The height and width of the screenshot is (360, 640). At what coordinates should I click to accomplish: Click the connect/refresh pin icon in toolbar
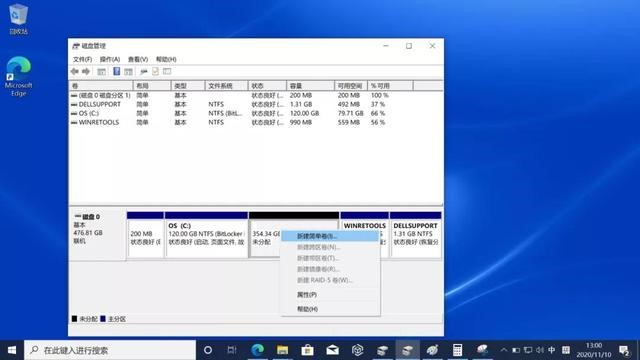(x=143, y=72)
